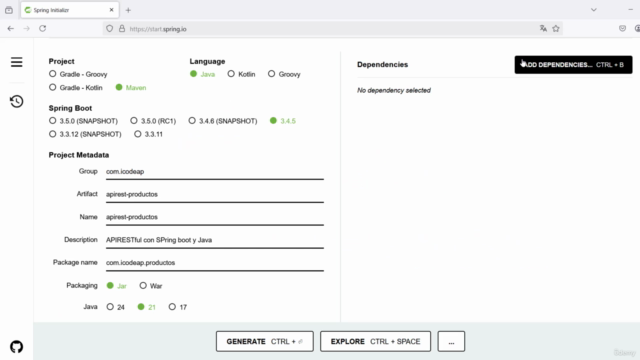The image size is (640, 360).
Task: Choose Spring Boot 3.5.0 (RC1)
Action: (x=153, y=121)
